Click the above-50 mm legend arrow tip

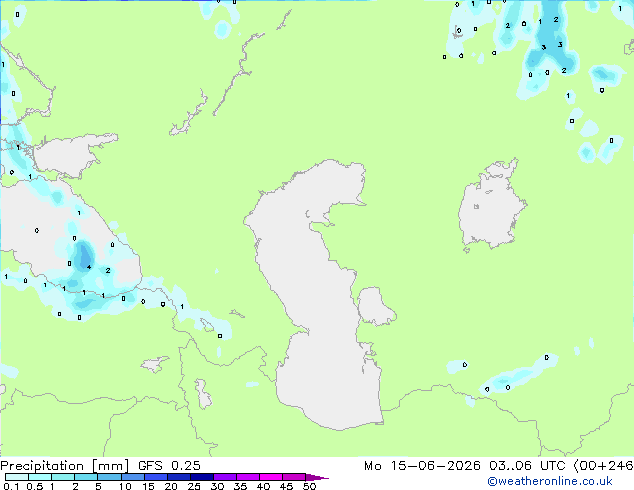pos(317,477)
